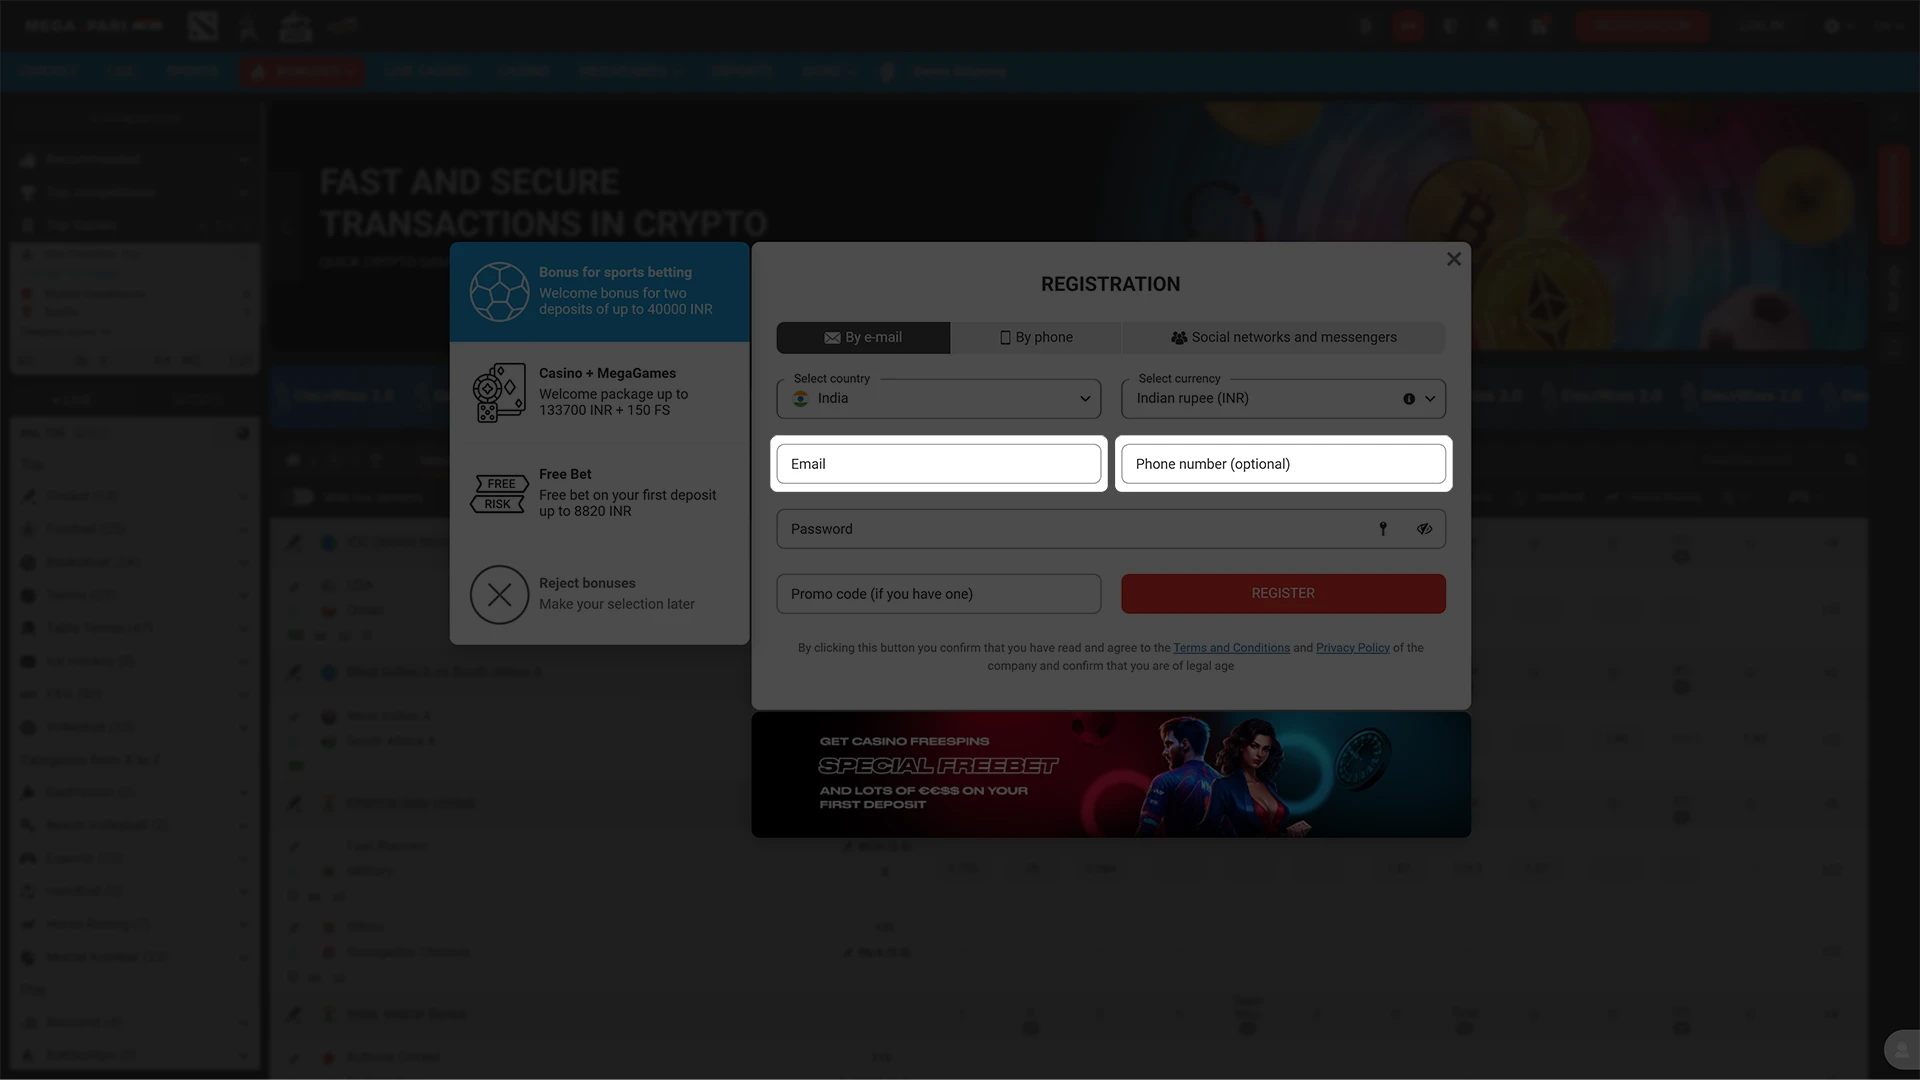Screen dimensions: 1920x1080
Task: Expand the MORE menu in the navigation bar
Action: [828, 71]
